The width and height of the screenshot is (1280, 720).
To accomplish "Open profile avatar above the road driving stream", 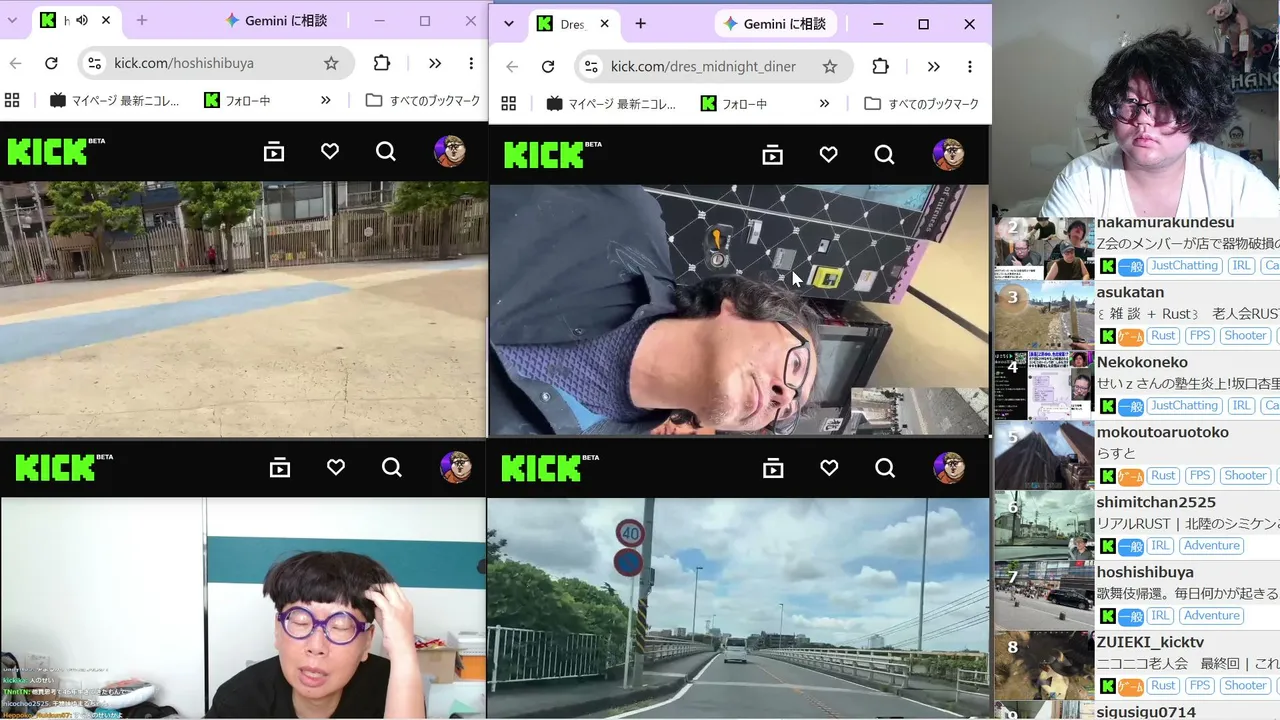I will [x=948, y=468].
